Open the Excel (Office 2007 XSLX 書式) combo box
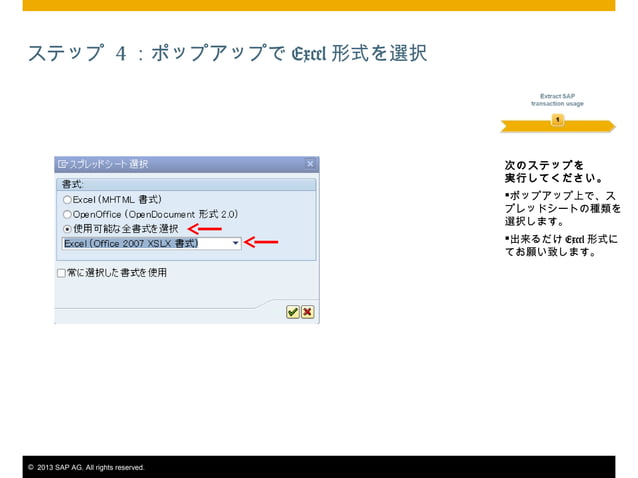 (151, 243)
